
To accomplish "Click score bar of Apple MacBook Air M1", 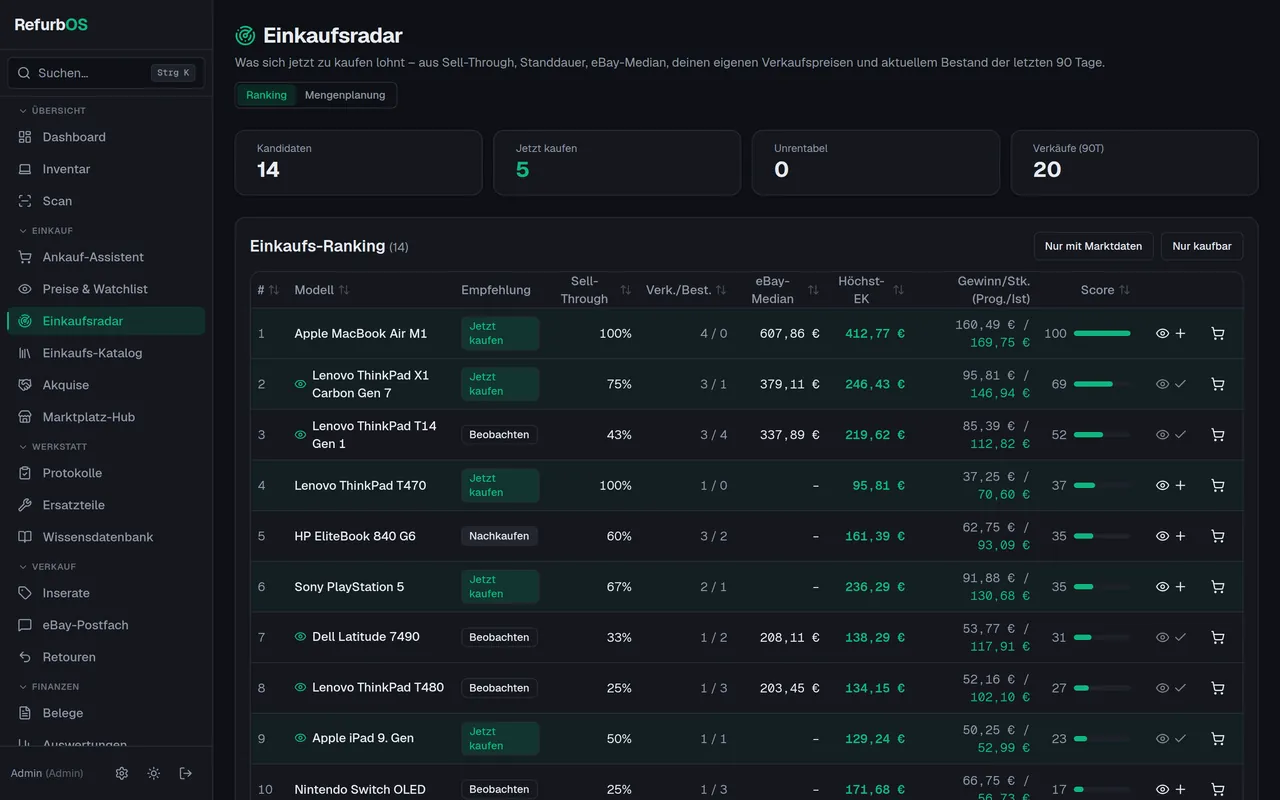I will pyautogui.click(x=1102, y=333).
